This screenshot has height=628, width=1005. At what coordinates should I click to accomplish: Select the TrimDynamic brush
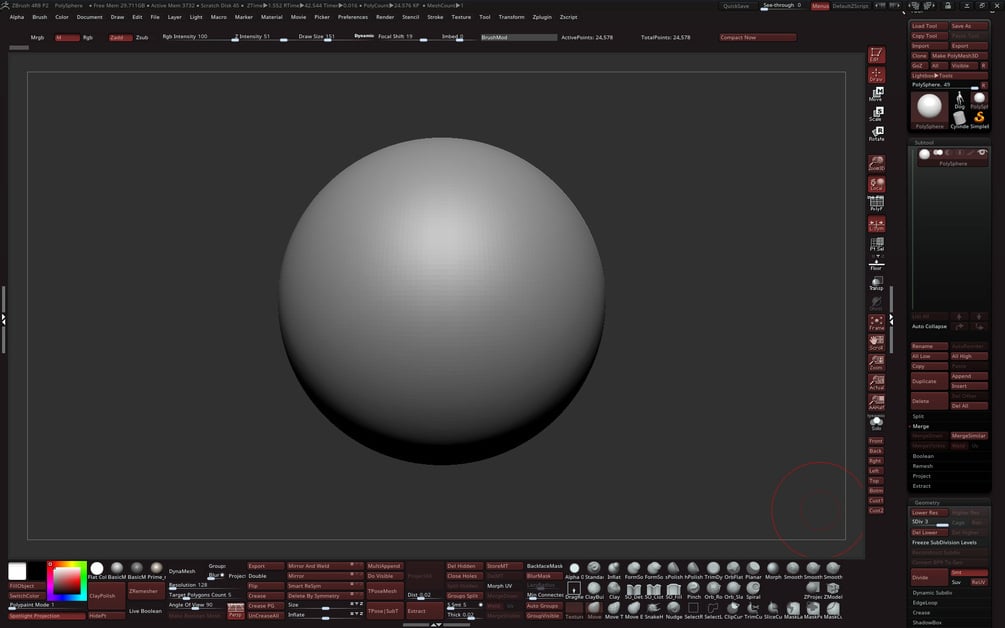713,570
